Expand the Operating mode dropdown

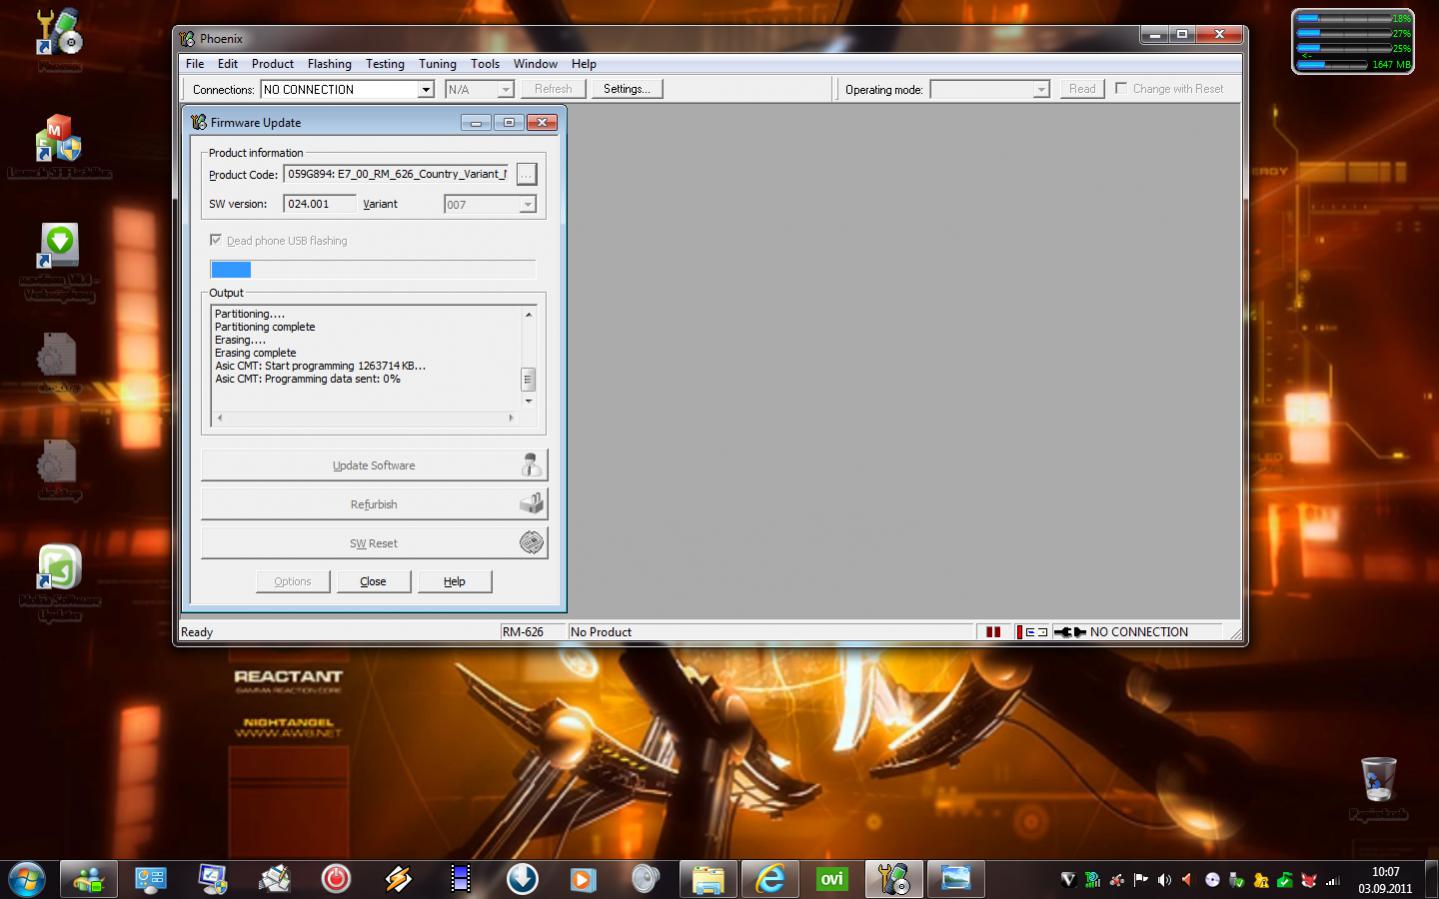pos(1041,90)
